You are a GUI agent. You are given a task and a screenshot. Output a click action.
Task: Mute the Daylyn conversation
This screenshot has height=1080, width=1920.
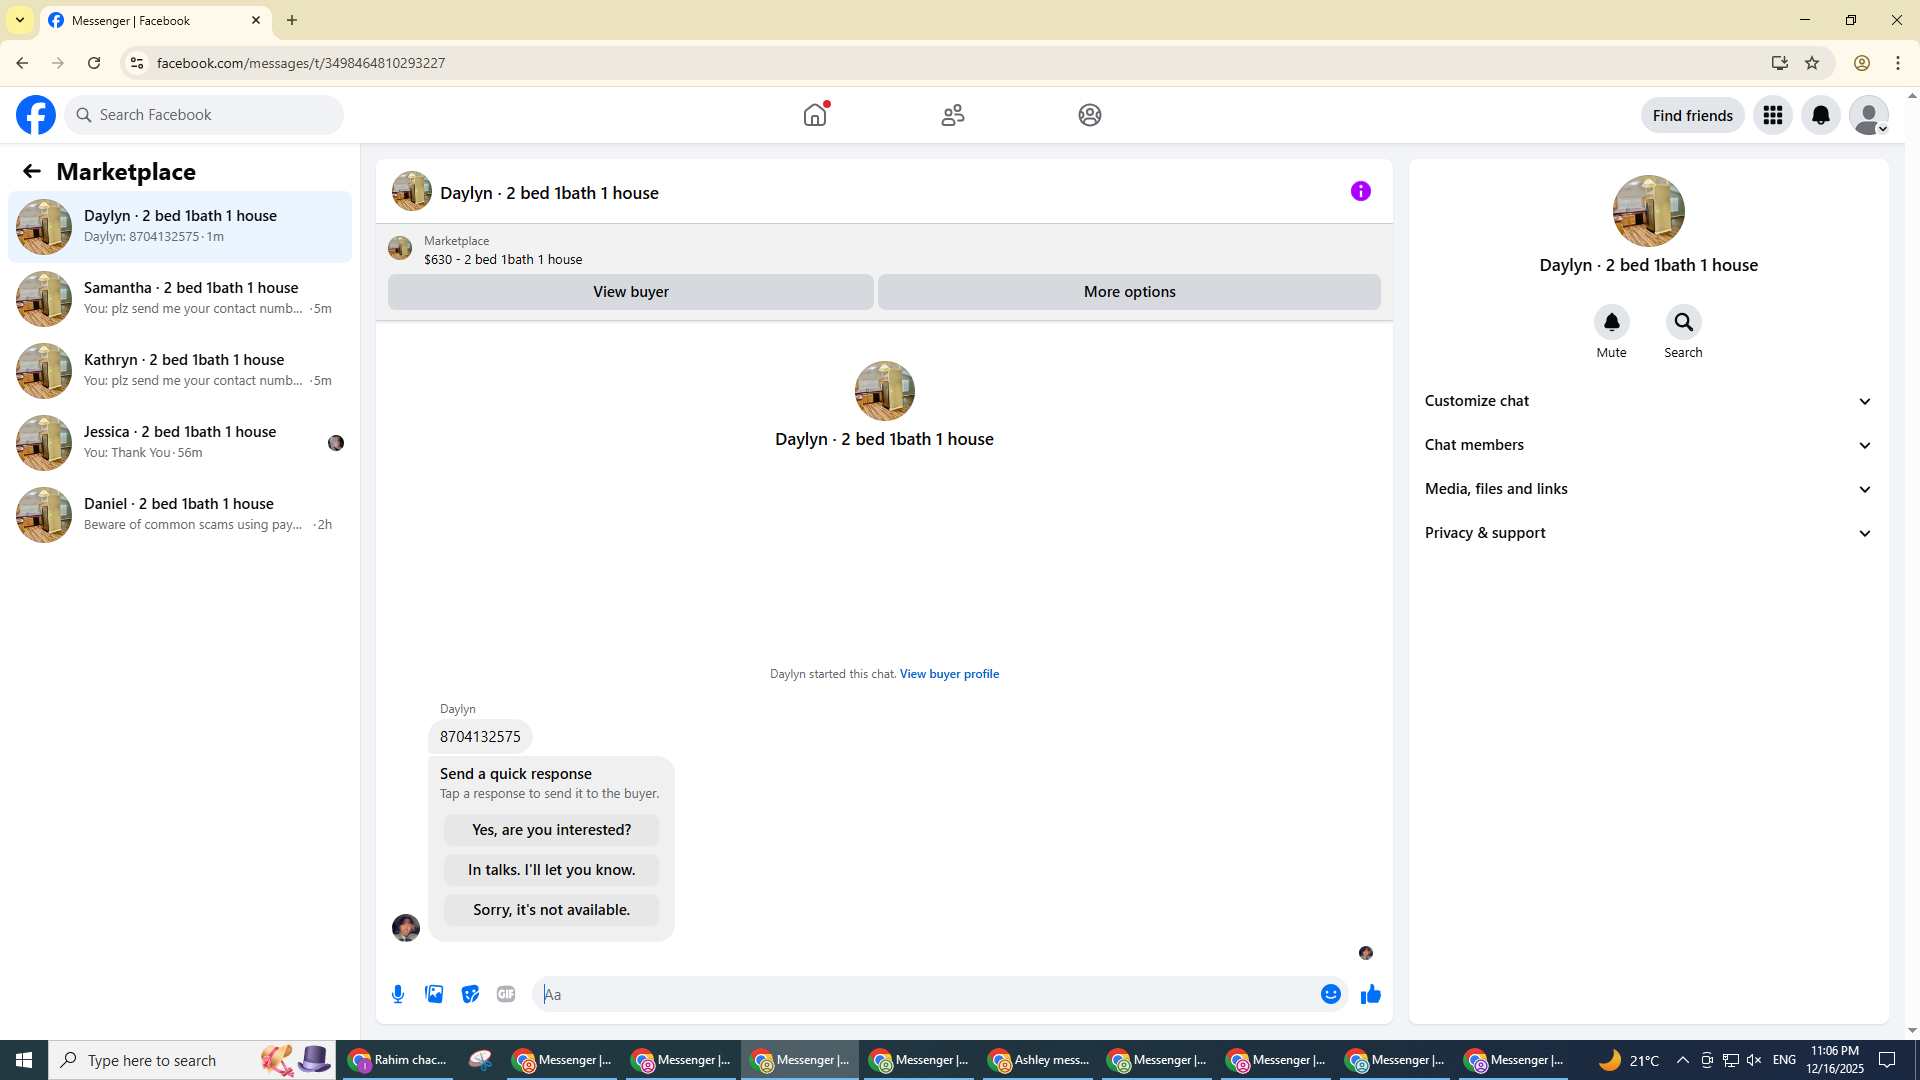1612,322
